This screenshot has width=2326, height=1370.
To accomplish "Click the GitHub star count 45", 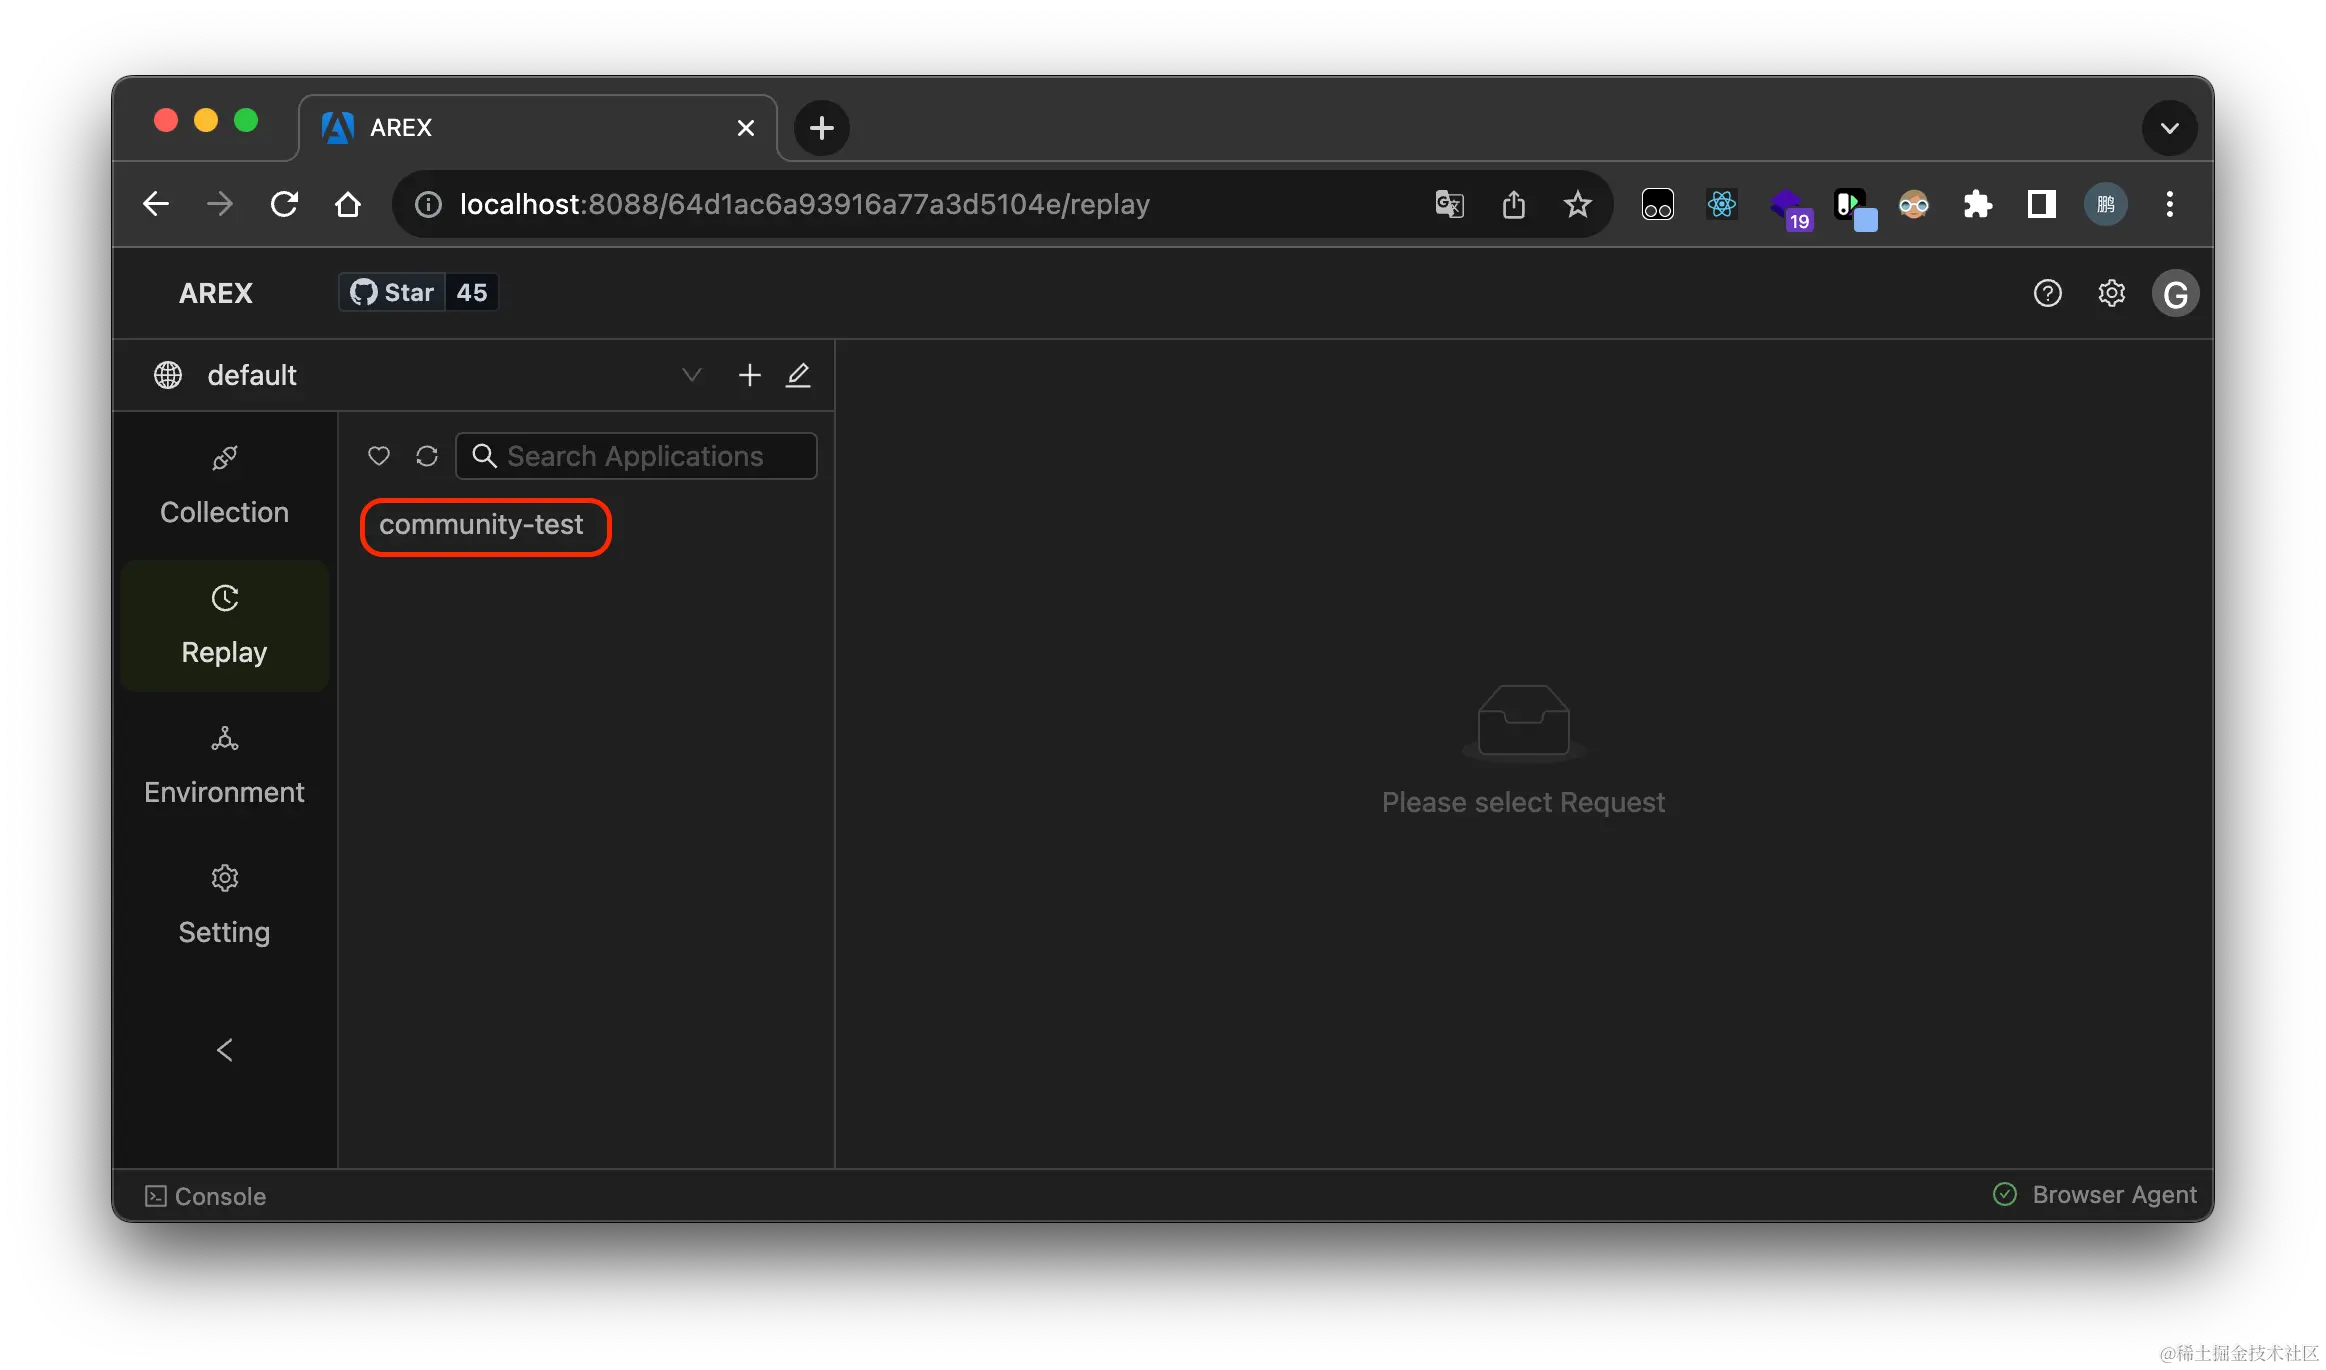I will 472,292.
